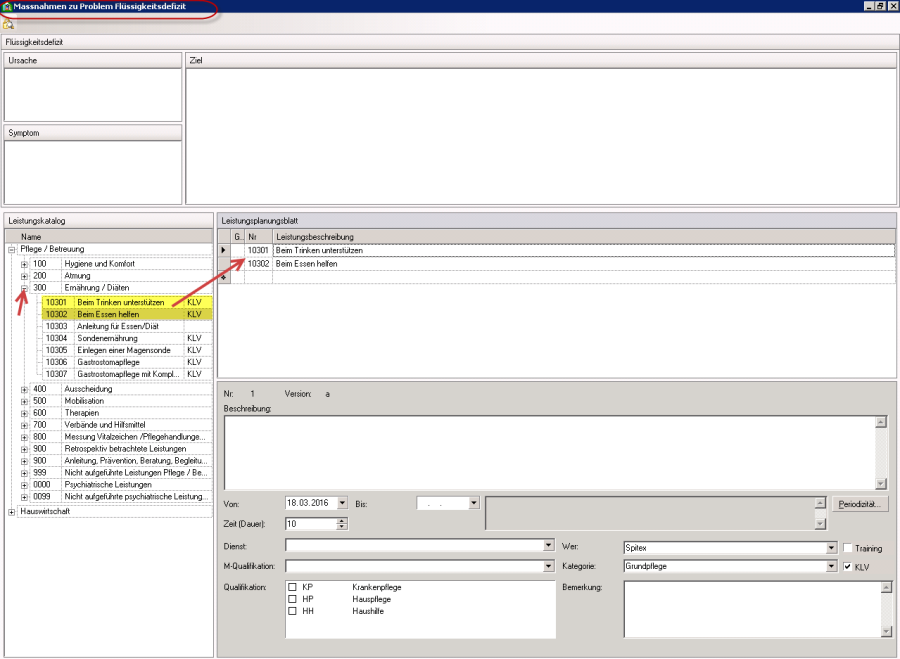
Task: Open the Kategorie Grundpflege dropdown
Action: coord(830,566)
